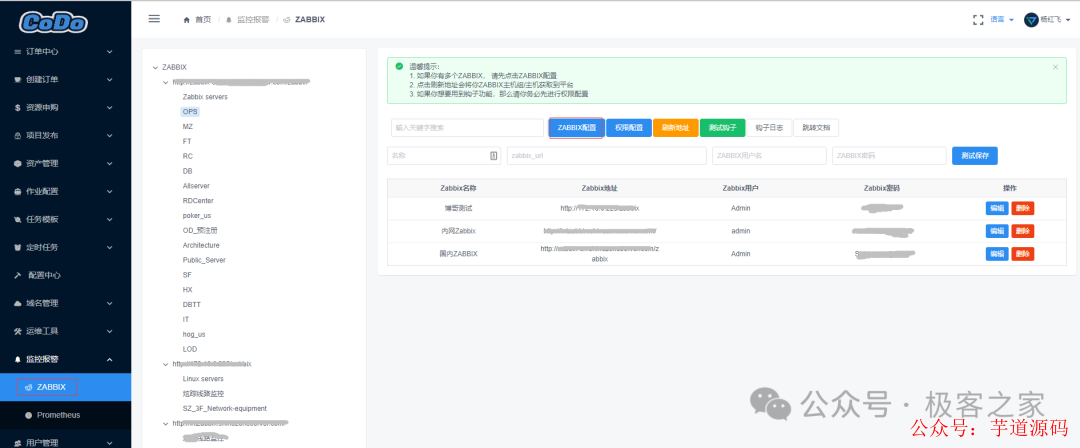The height and width of the screenshot is (448, 1080).
Task: Expand the 作业配置 menu chevron
Action: pos(110,191)
